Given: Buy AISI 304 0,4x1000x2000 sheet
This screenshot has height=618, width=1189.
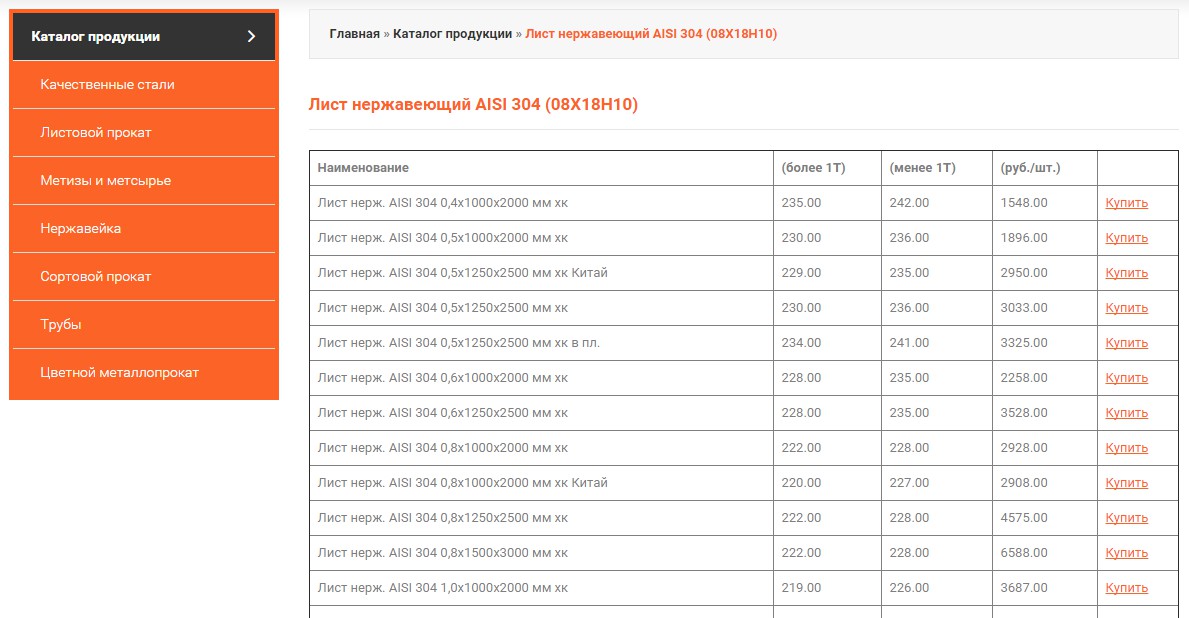Looking at the screenshot, I should [x=1126, y=203].
